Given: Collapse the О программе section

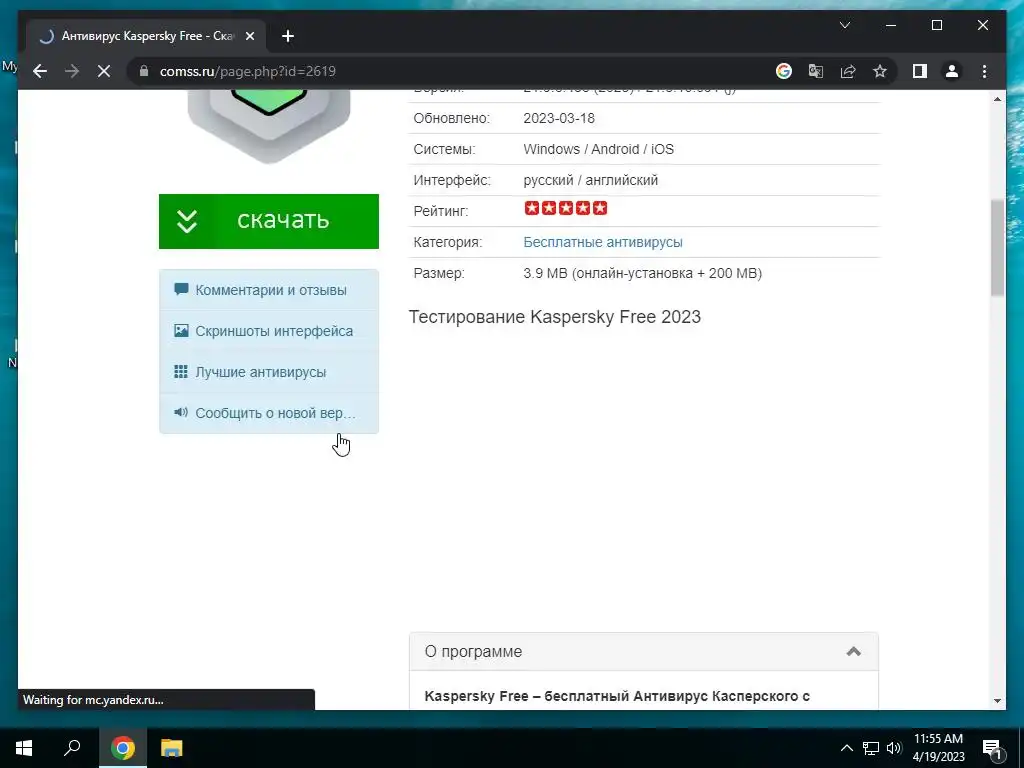Looking at the screenshot, I should [853, 651].
